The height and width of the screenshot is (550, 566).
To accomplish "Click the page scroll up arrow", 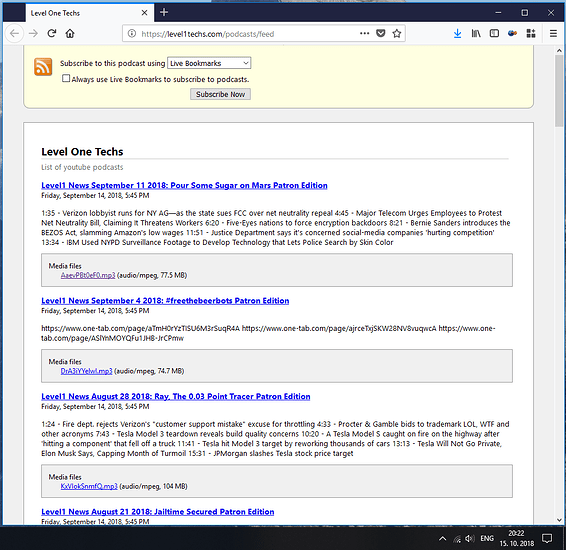I will [x=559, y=51].
